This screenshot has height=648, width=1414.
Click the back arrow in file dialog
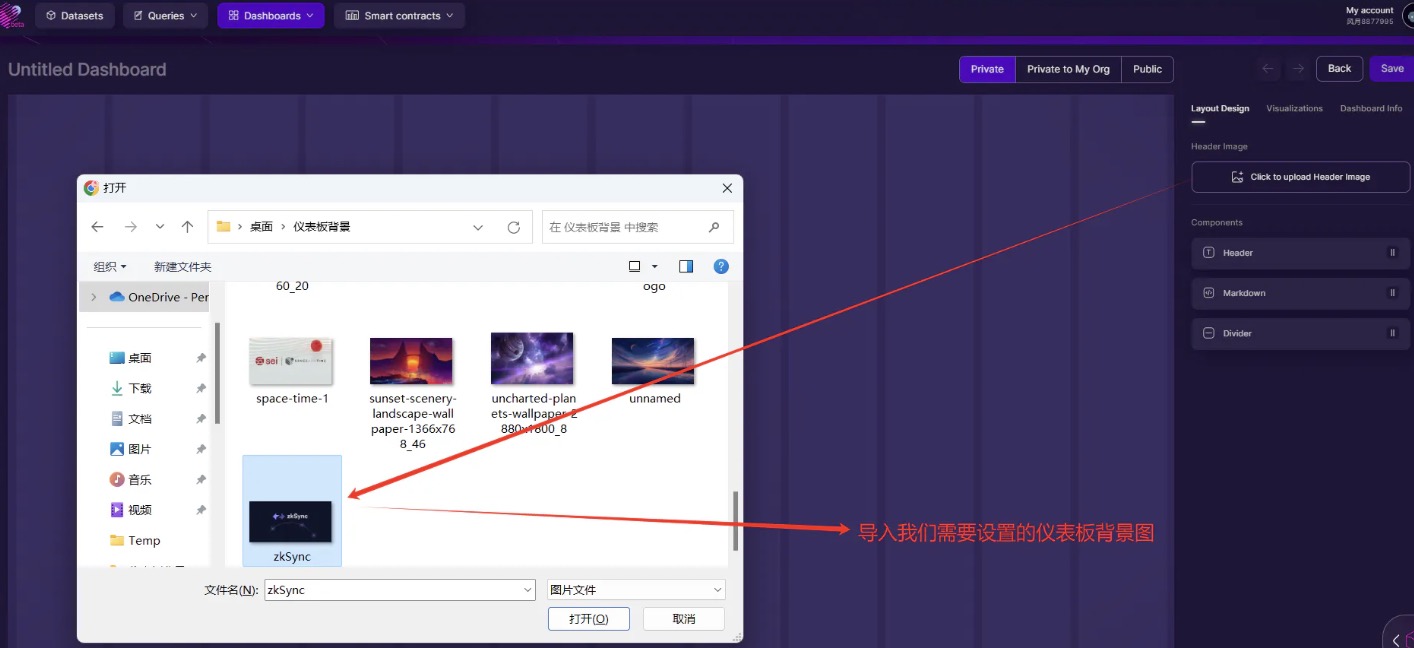(97, 227)
